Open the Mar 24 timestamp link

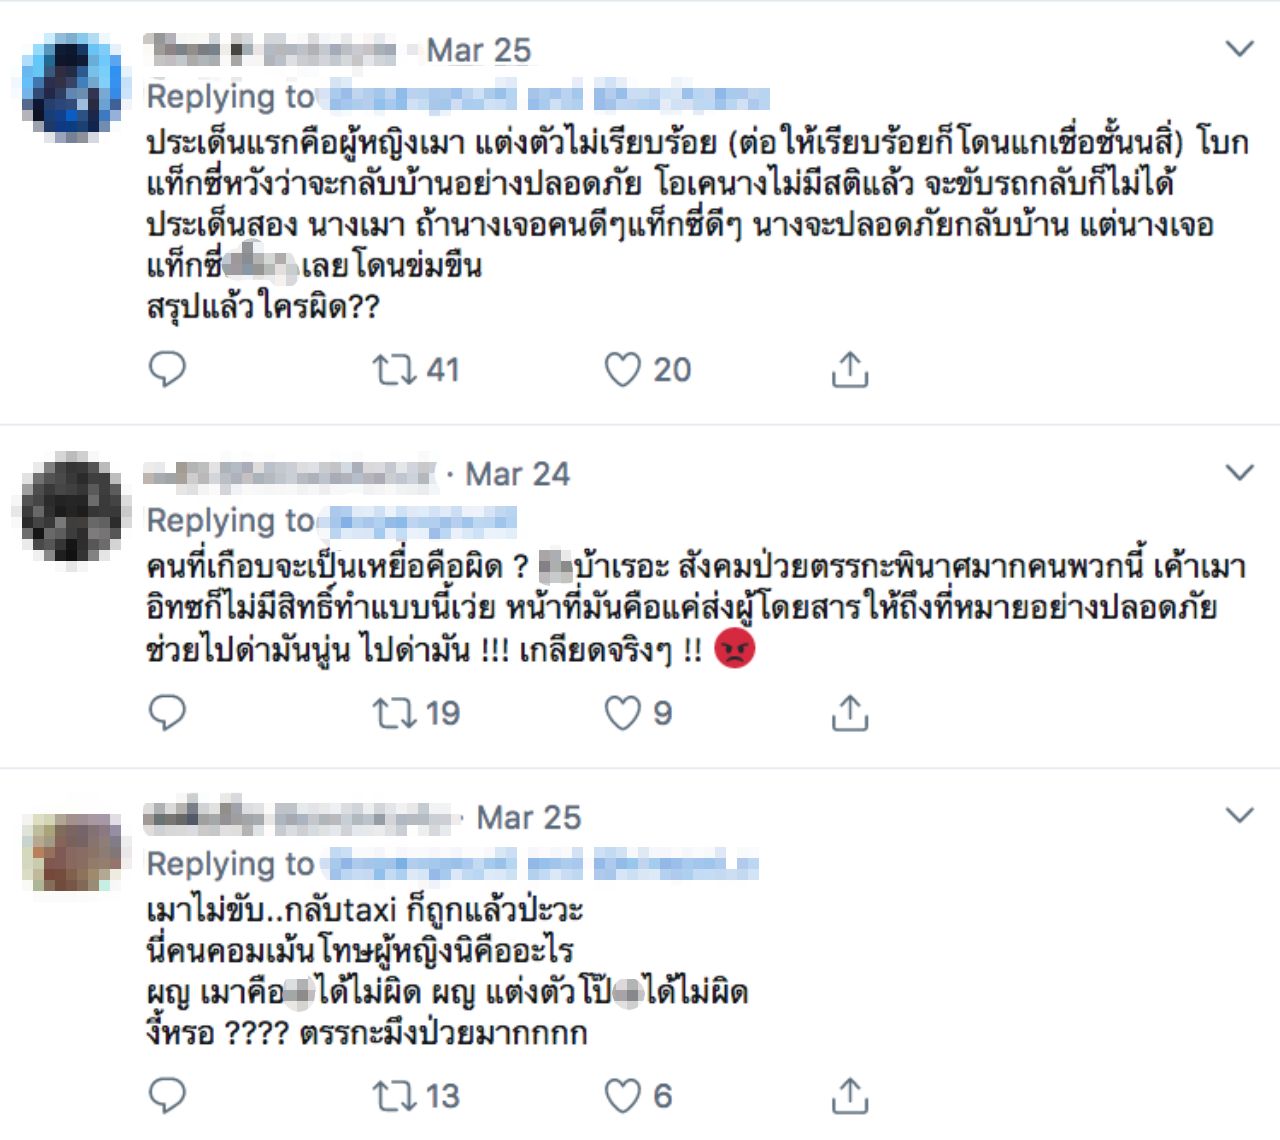(x=517, y=474)
